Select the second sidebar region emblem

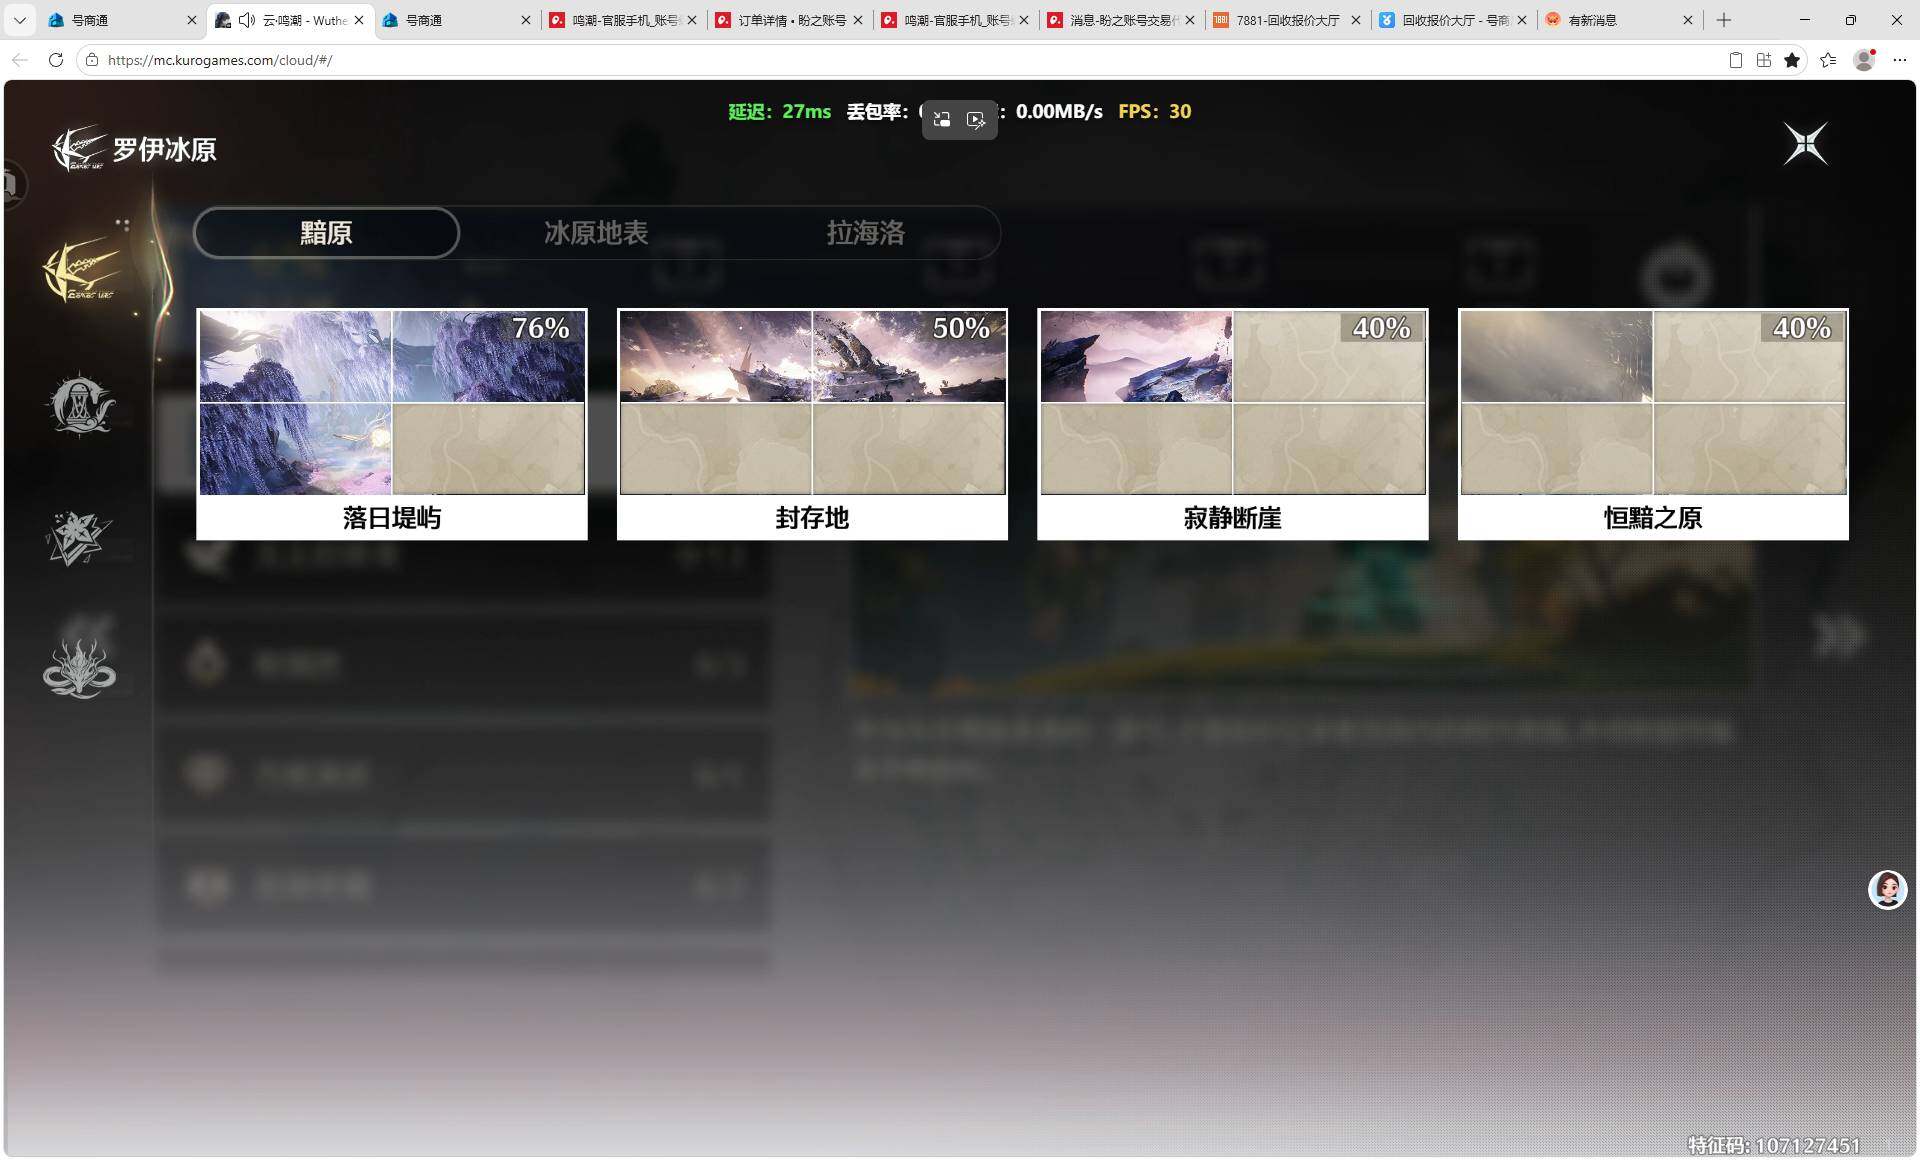pyautogui.click(x=81, y=404)
